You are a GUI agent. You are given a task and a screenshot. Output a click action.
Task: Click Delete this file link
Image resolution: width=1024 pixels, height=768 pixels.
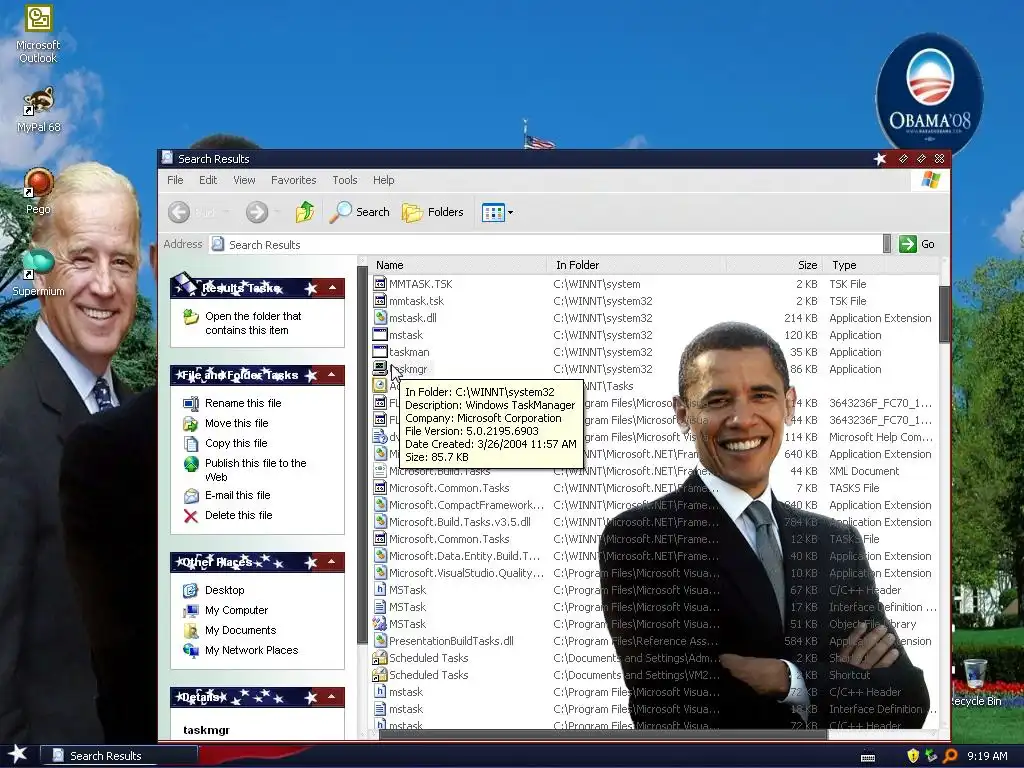pos(238,515)
